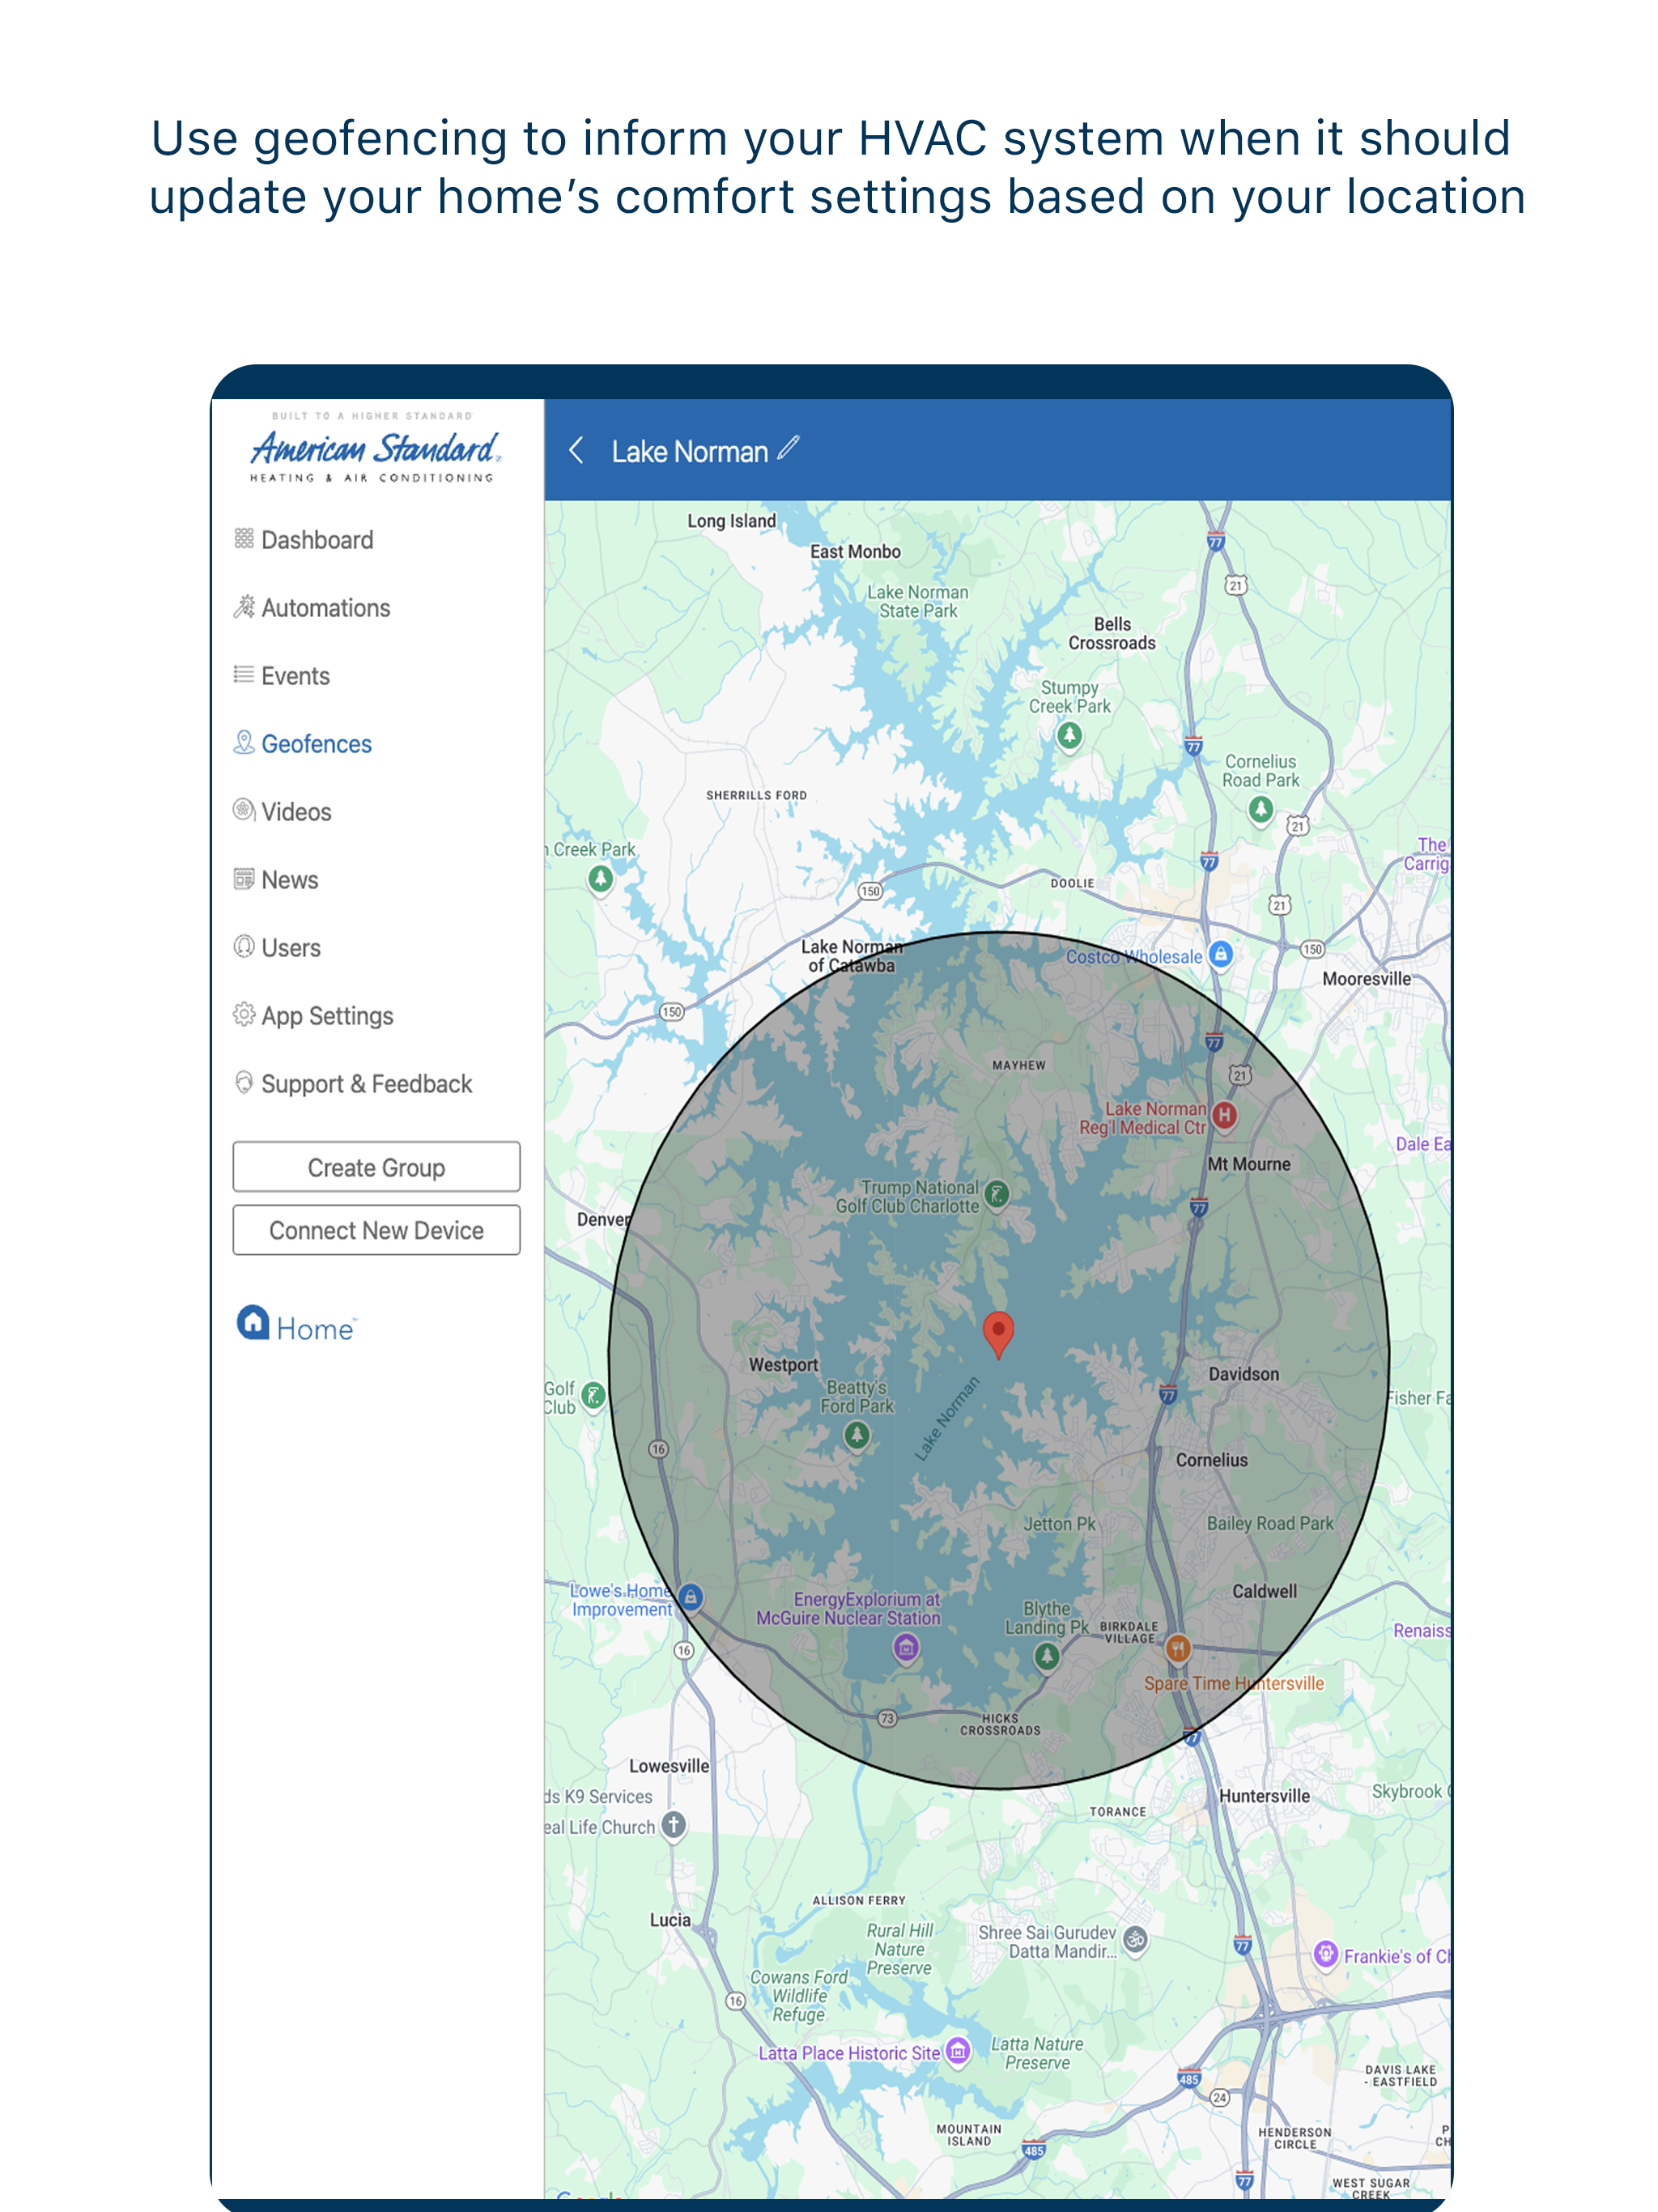
Task: Click Lowe's Home Improvement marker
Action: [690, 1597]
